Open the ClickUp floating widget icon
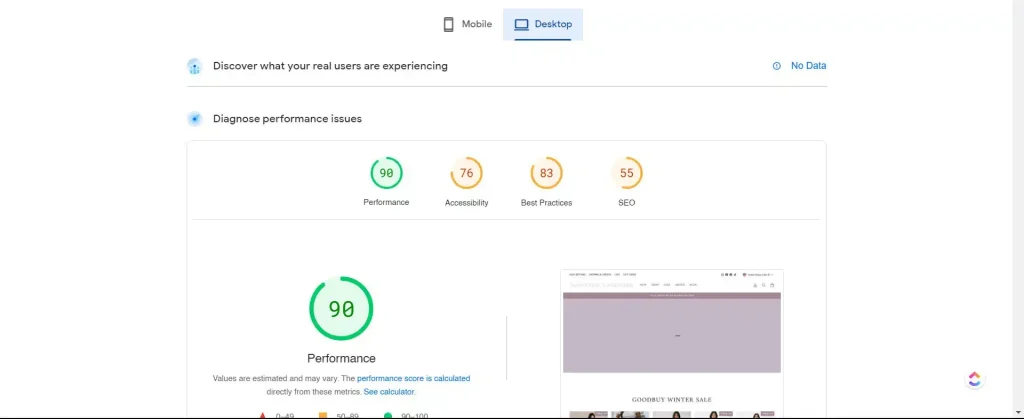Image resolution: width=1024 pixels, height=419 pixels. point(975,379)
